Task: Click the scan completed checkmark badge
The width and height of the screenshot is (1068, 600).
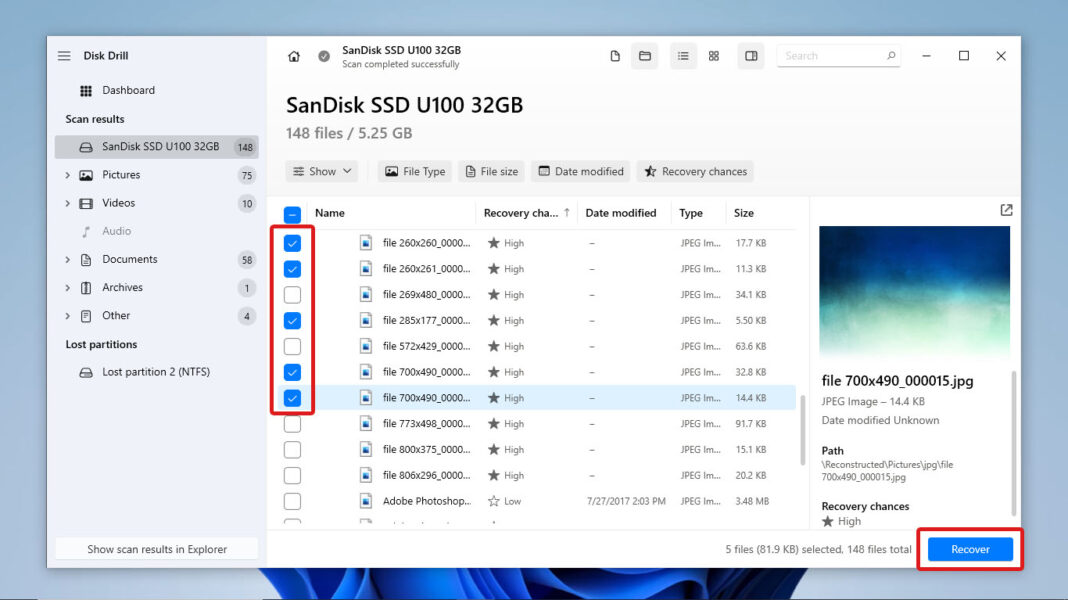Action: (323, 56)
